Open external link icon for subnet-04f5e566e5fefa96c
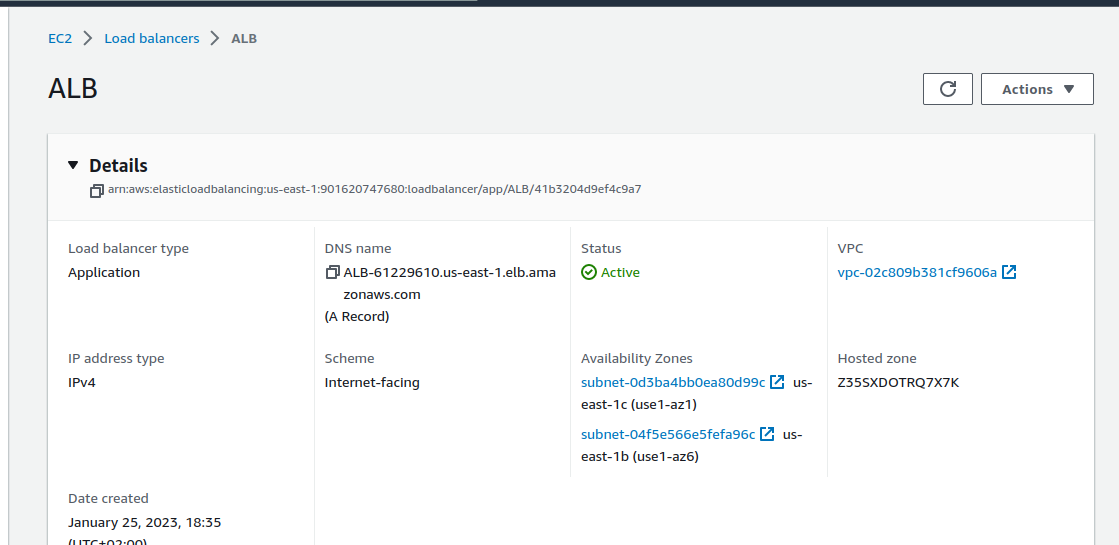Viewport: 1119px width, 545px height. 767,434
